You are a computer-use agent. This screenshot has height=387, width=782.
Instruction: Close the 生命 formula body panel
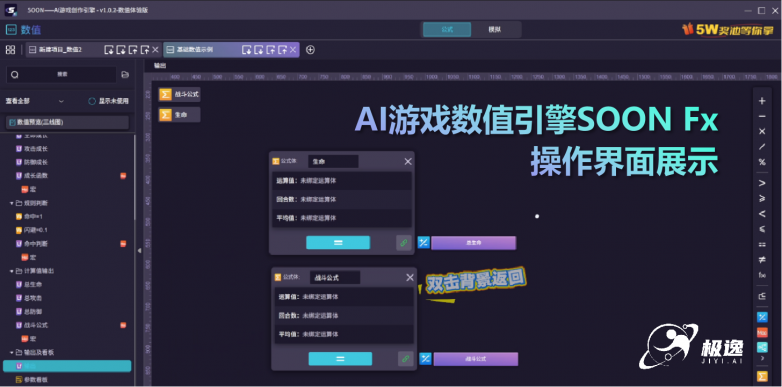(x=408, y=162)
